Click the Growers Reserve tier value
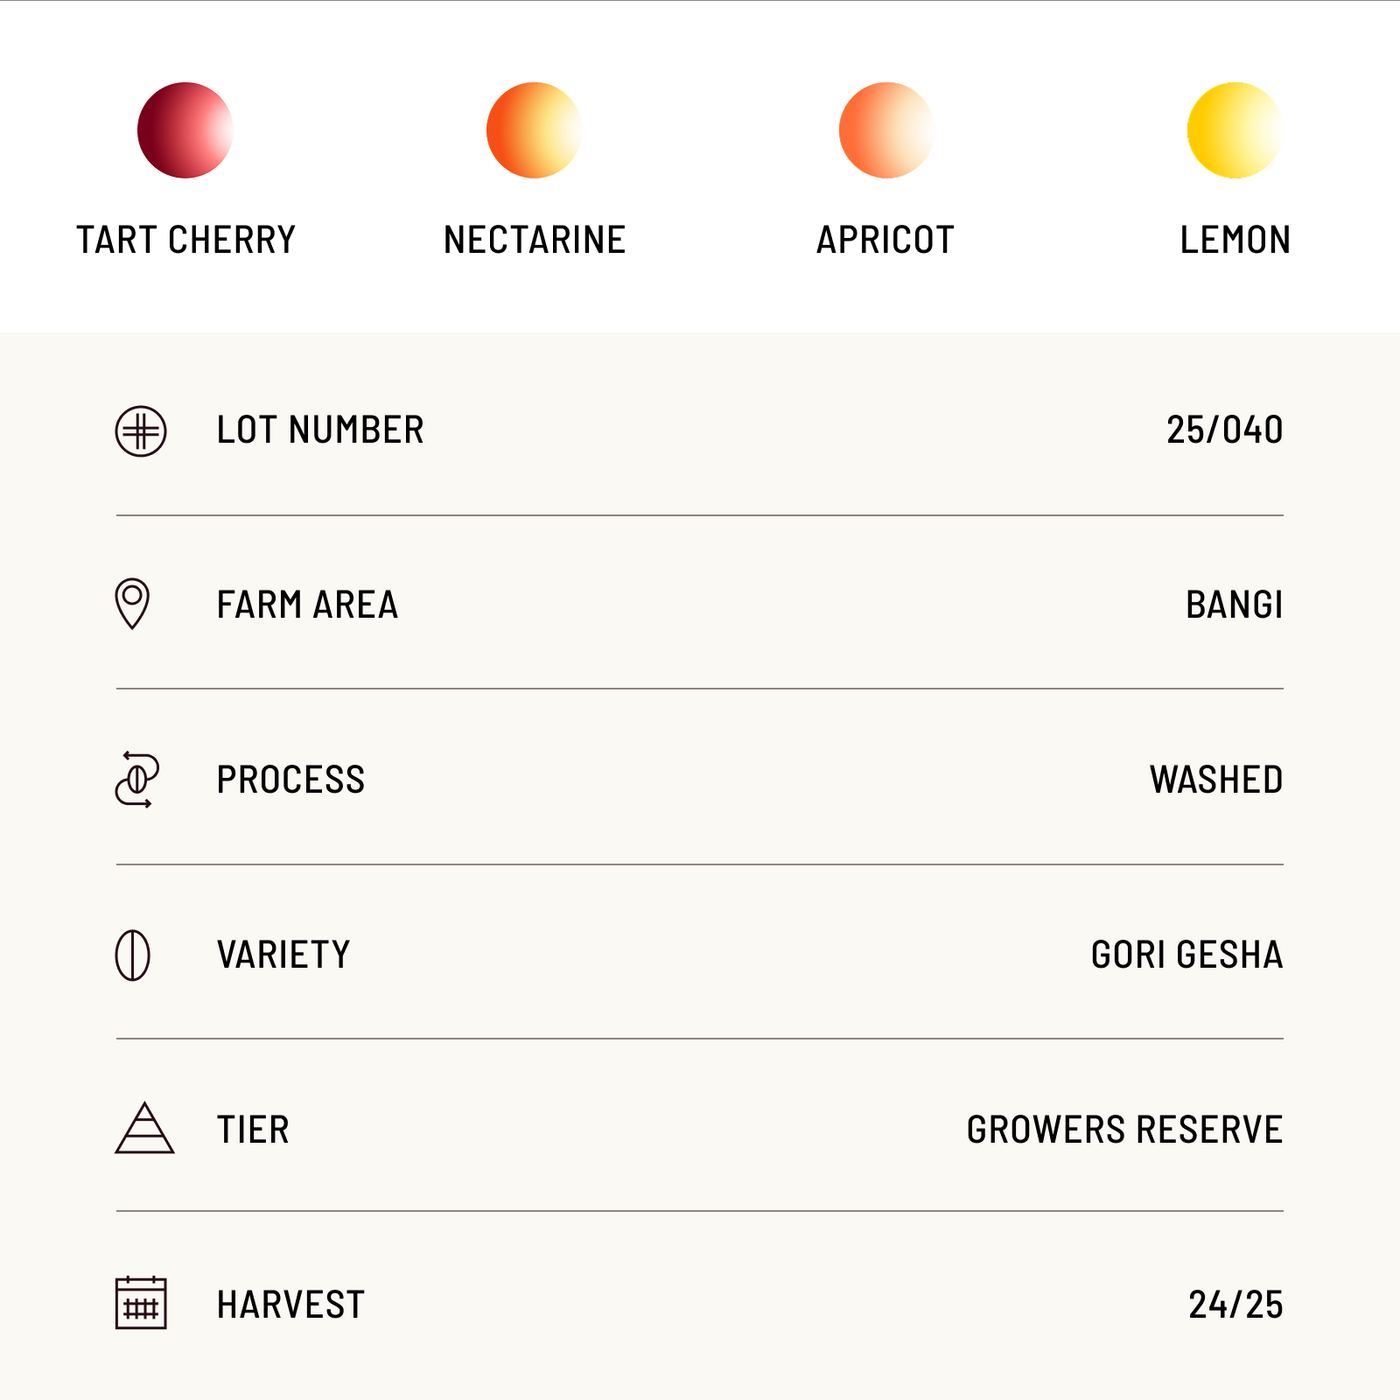 [x=1124, y=1130]
